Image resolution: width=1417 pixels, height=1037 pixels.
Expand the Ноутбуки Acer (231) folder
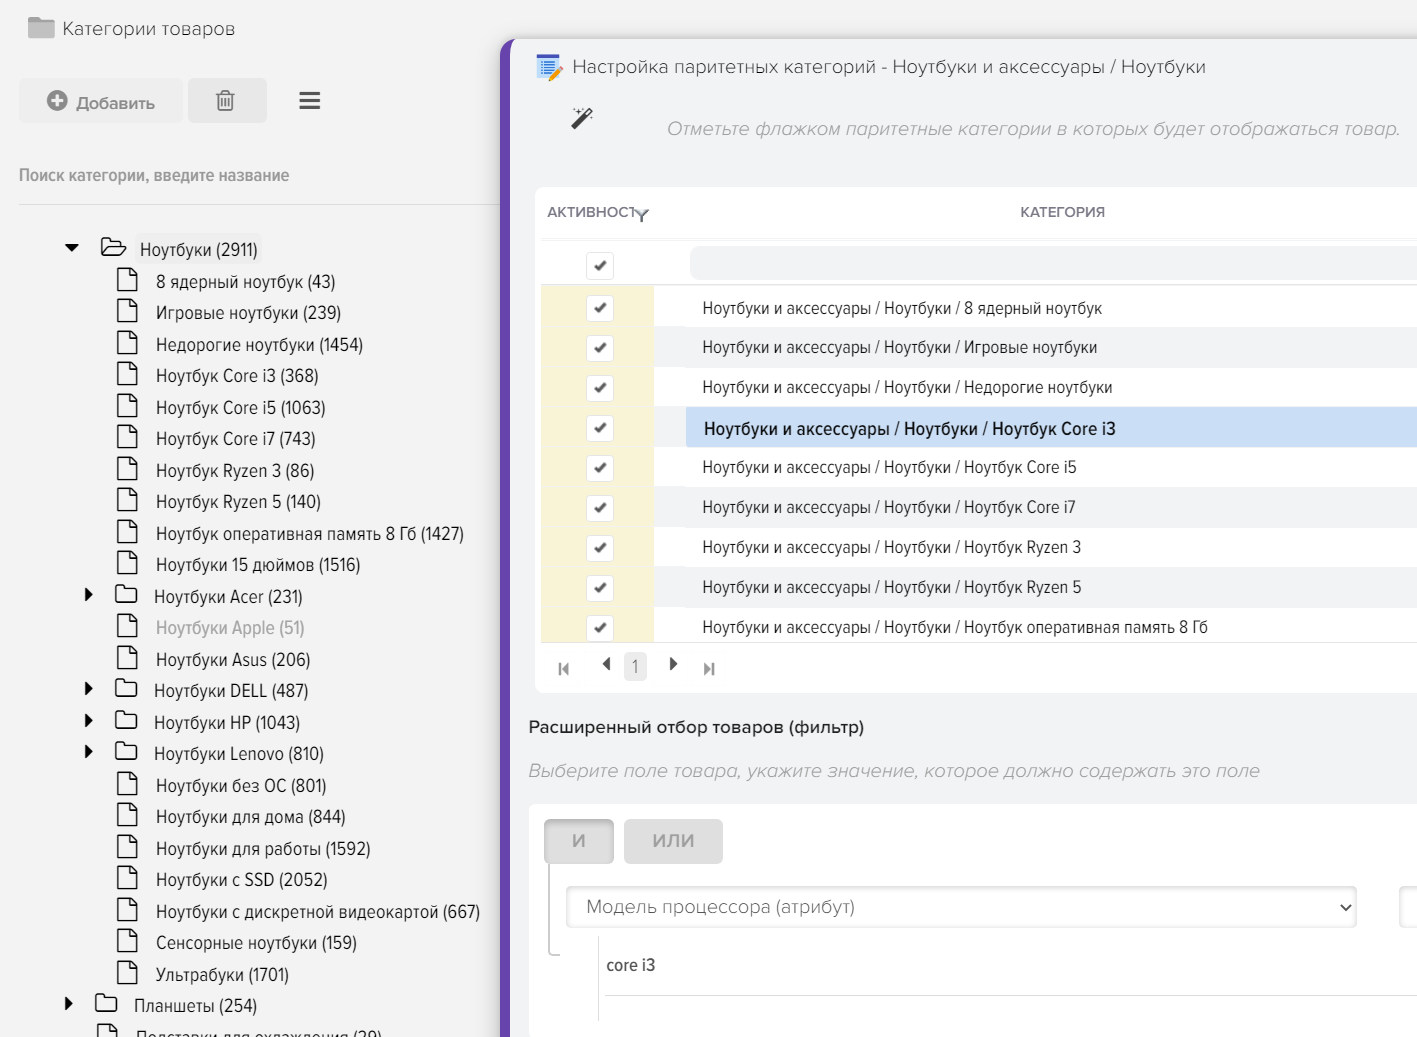(x=89, y=595)
